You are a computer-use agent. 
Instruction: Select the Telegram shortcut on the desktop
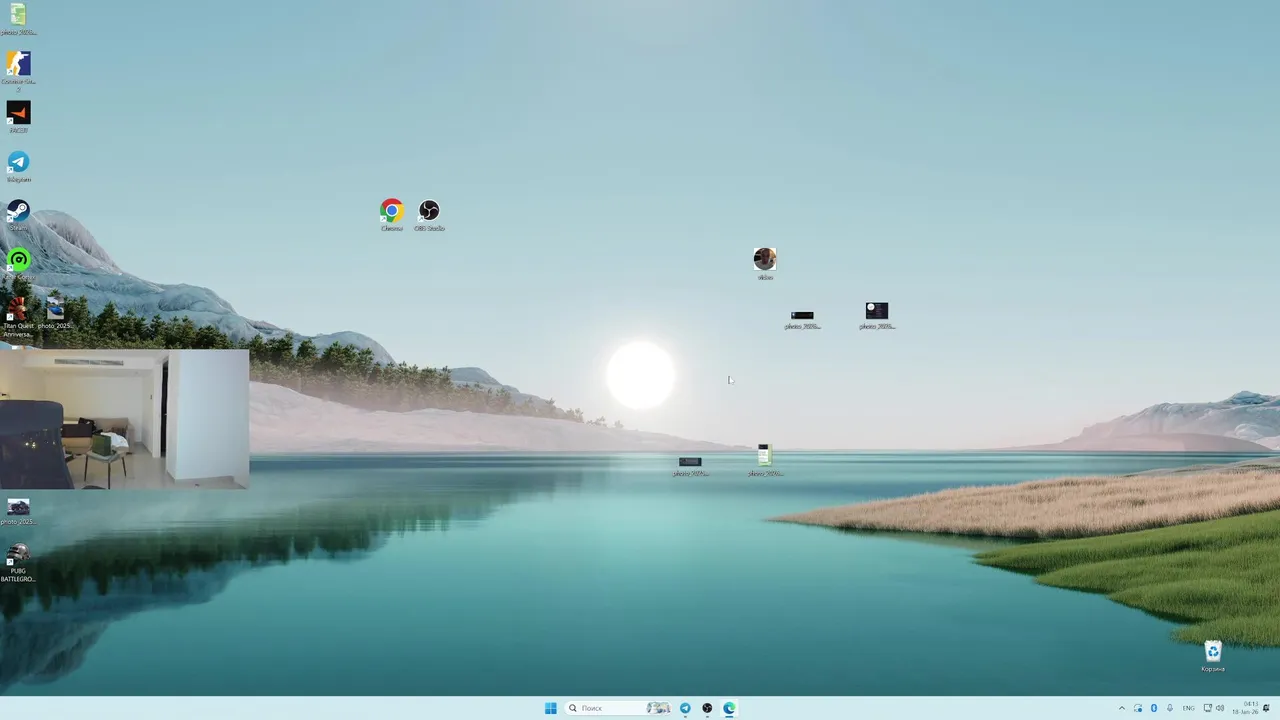tap(18, 166)
